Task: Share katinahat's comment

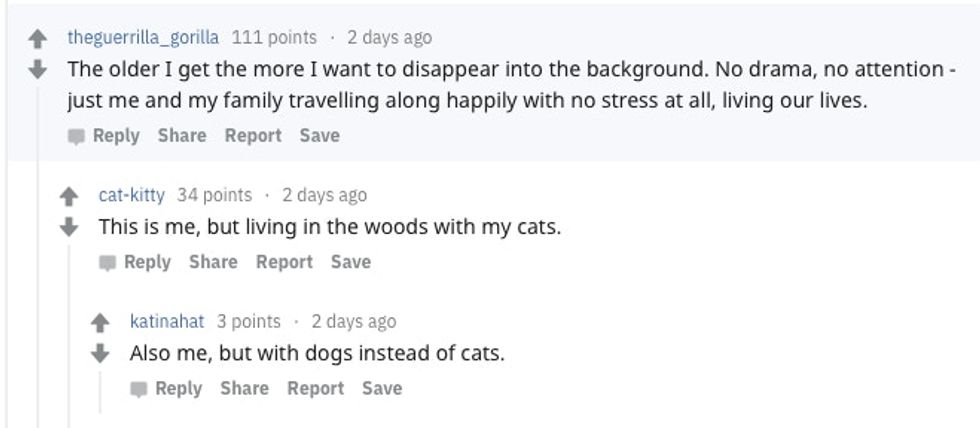Action: point(244,389)
